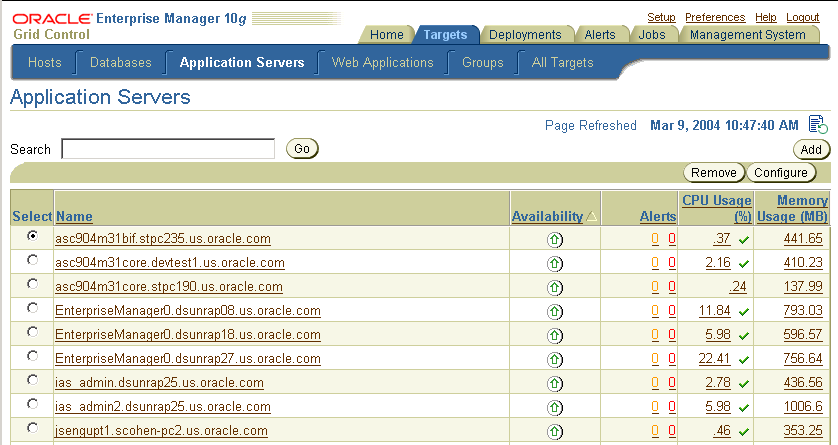Open the Groups subtab
The image size is (838, 445).
point(483,63)
